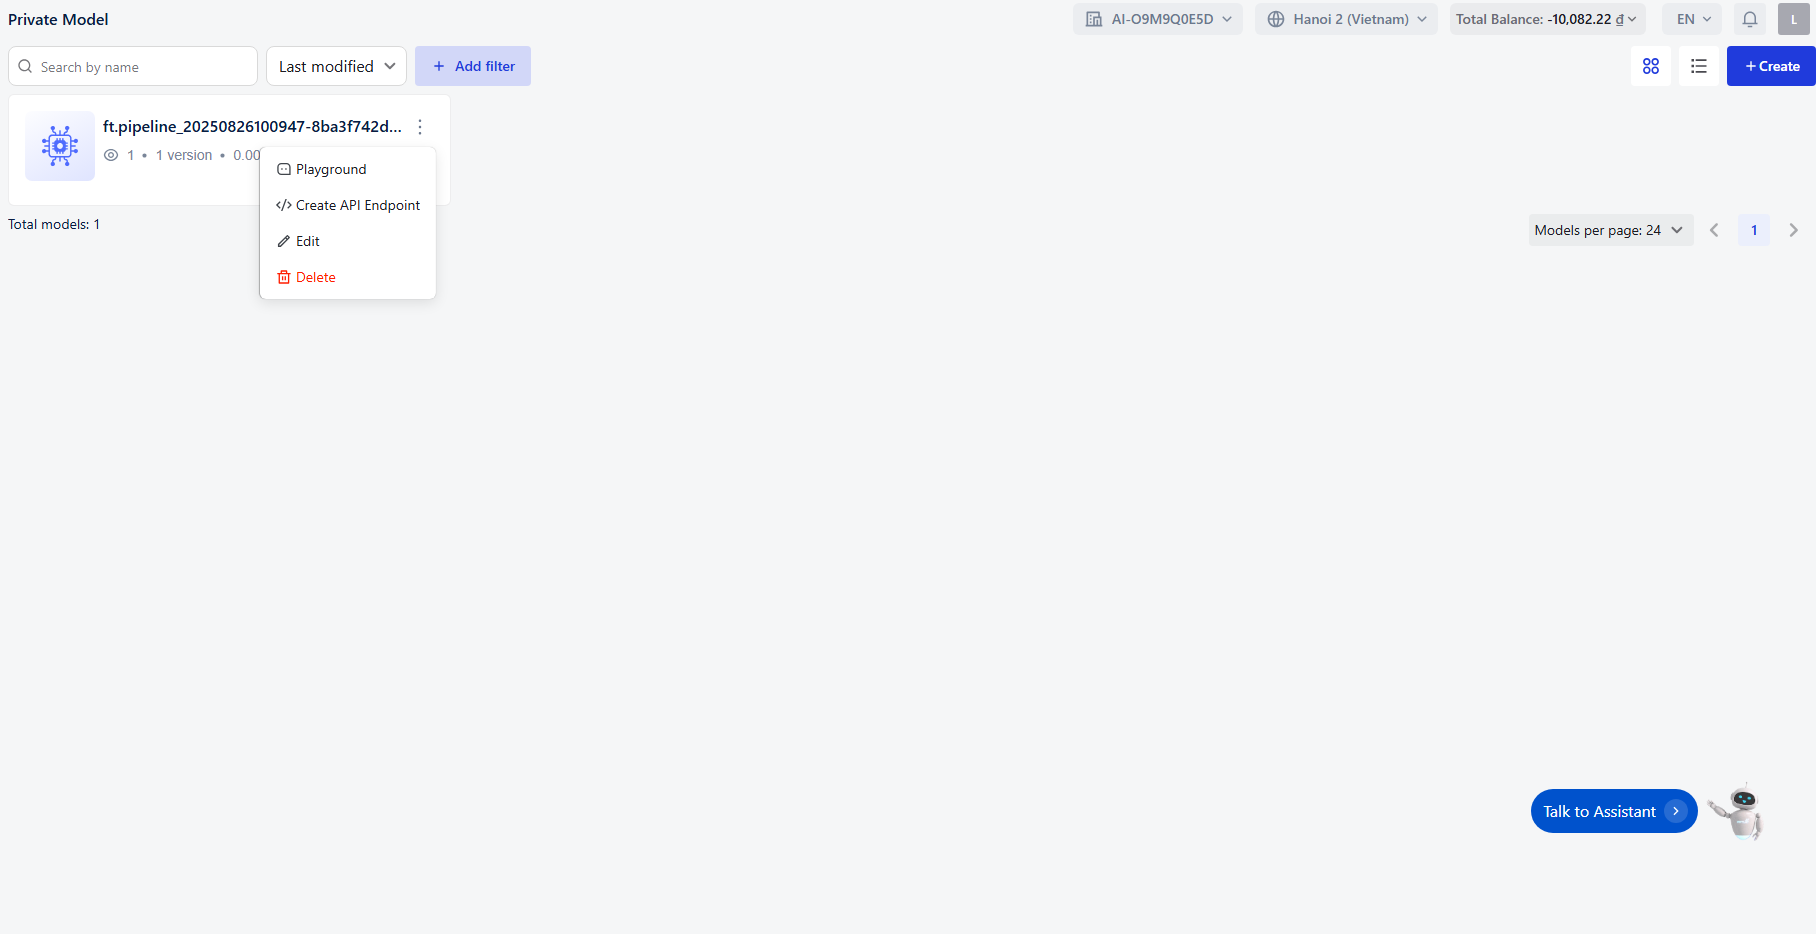Go to previous page arrow
The image size is (1816, 934).
click(1714, 230)
